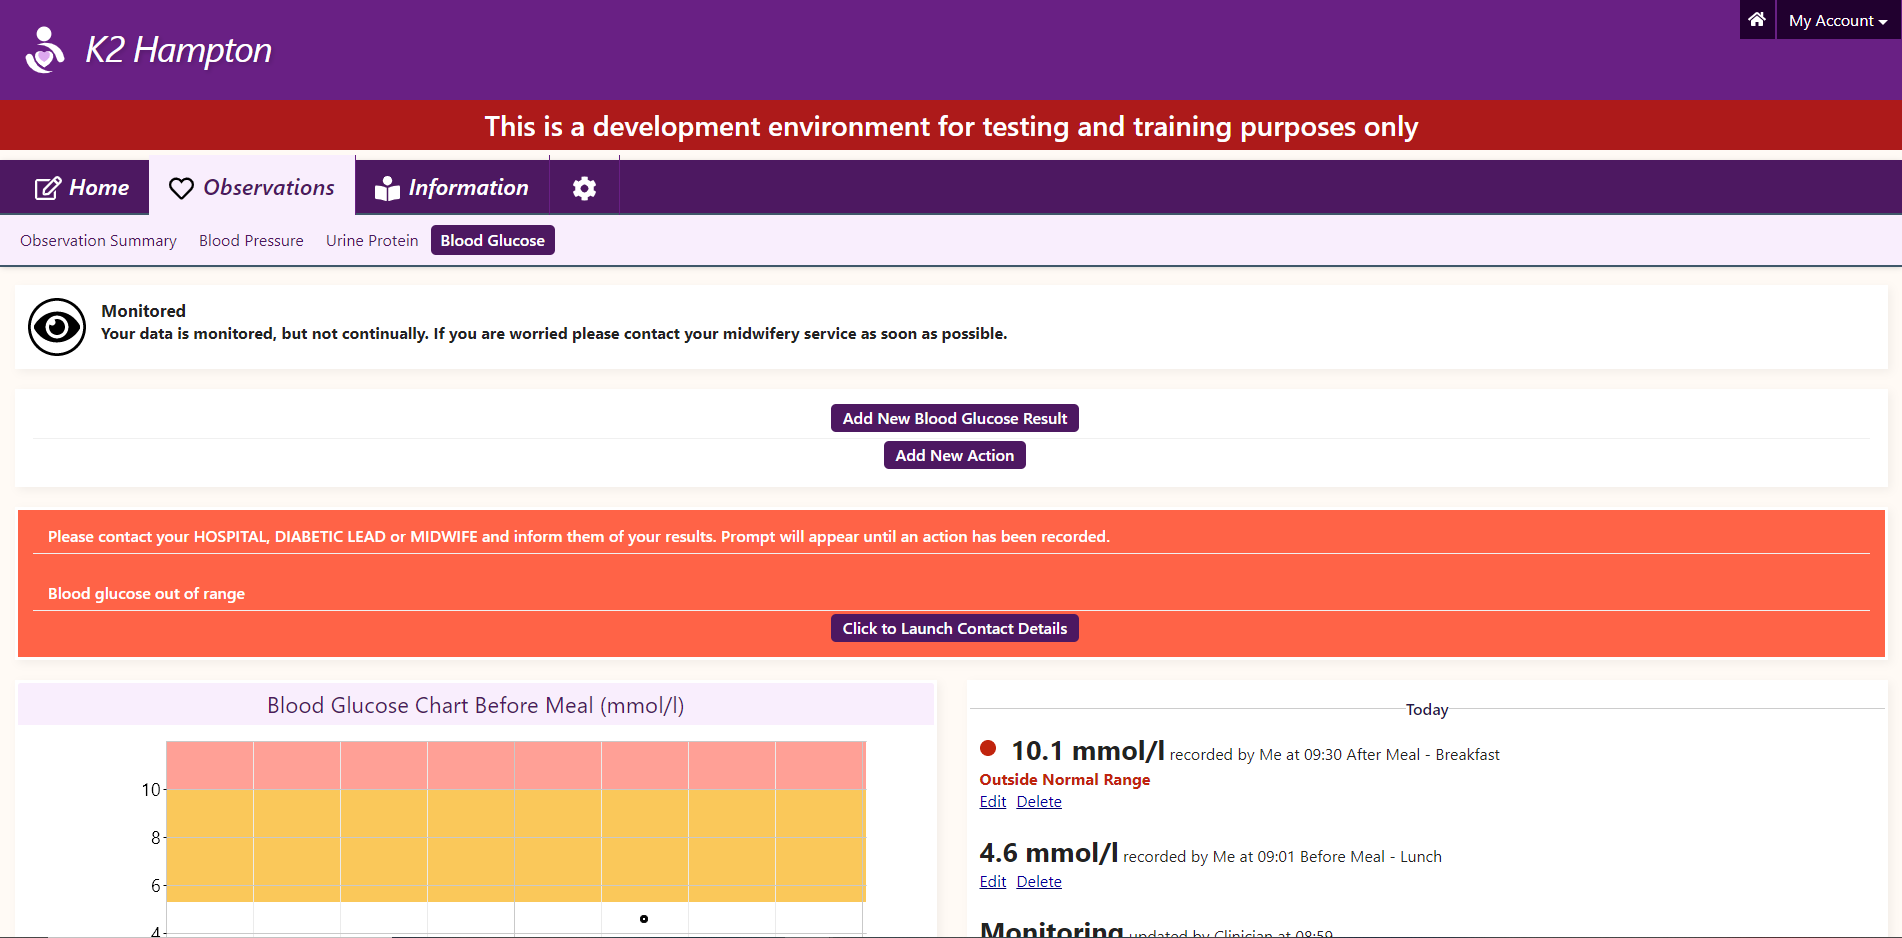The width and height of the screenshot is (1902, 938).
Task: Open the Urine Protein sub-tab
Action: click(x=372, y=241)
